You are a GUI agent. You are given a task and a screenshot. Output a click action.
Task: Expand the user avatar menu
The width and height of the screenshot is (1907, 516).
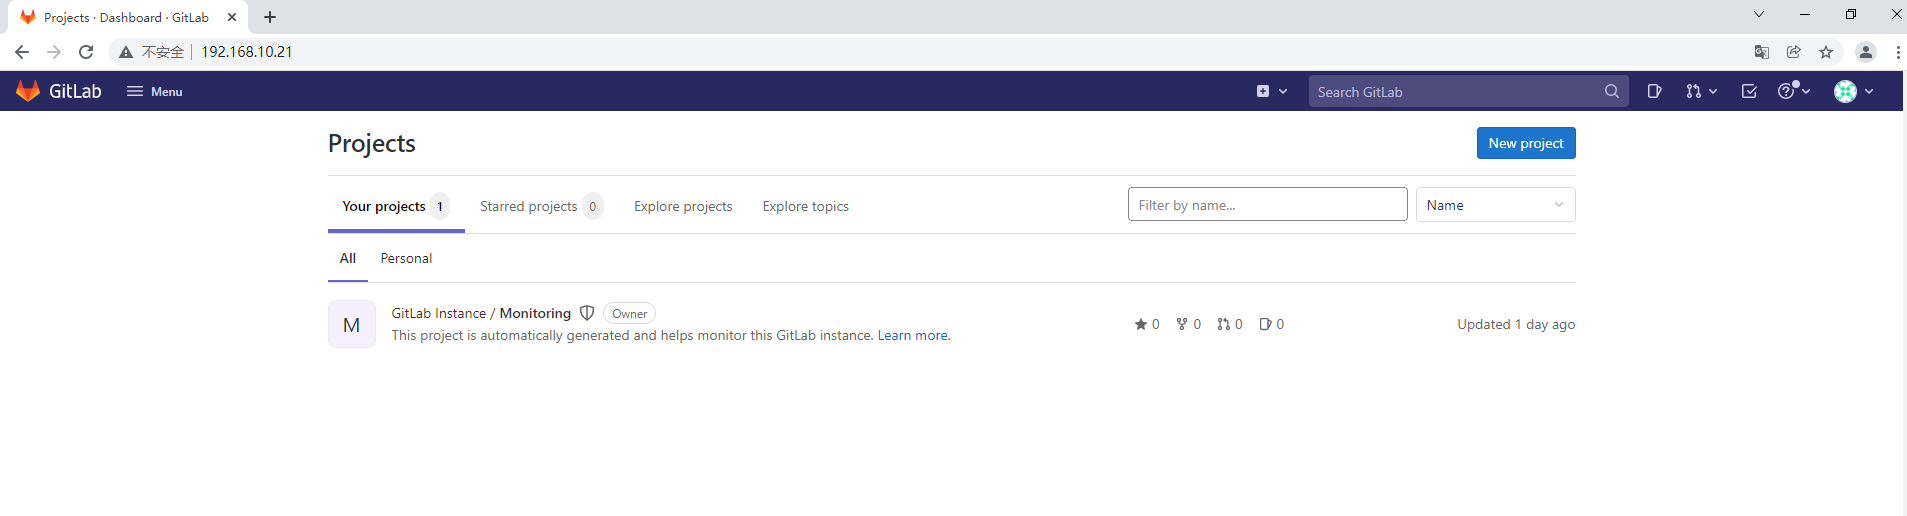click(1853, 91)
